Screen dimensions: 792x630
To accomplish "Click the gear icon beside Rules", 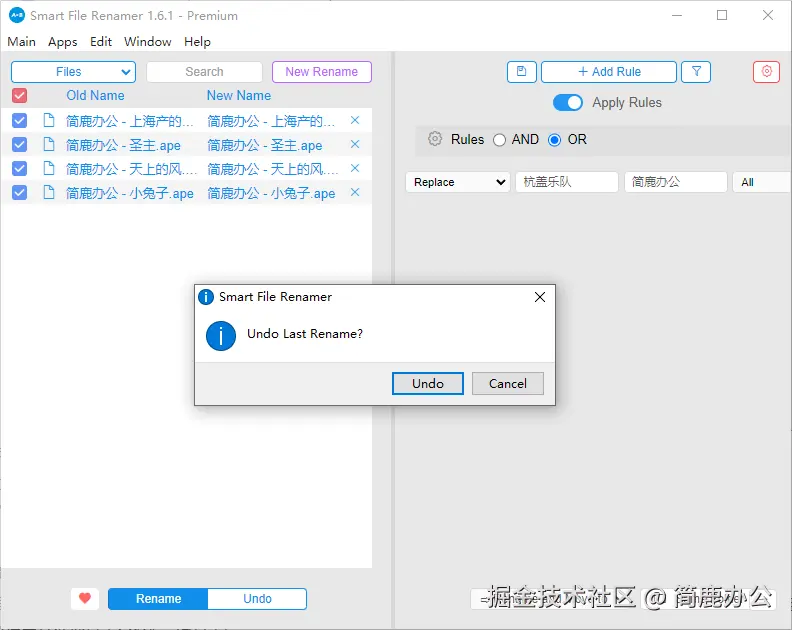I will click(435, 139).
